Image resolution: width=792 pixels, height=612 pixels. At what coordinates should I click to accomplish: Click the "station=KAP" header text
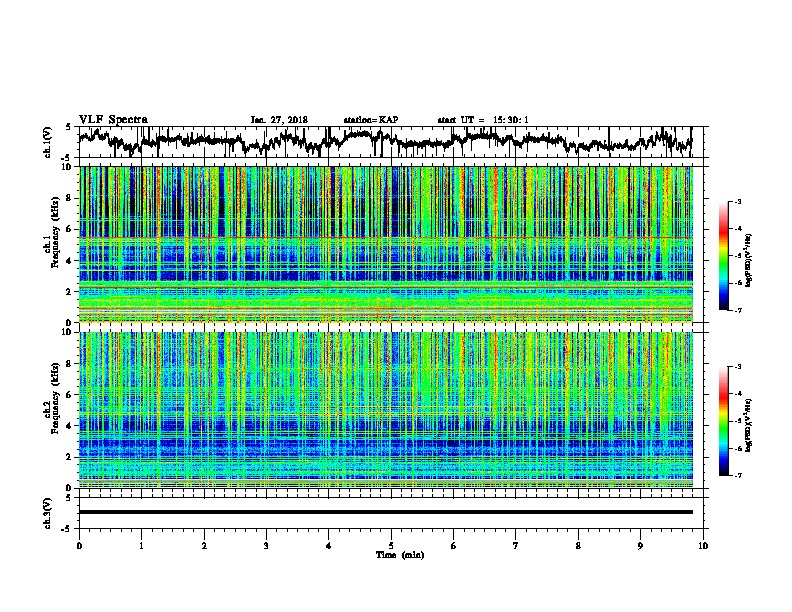pyautogui.click(x=371, y=120)
